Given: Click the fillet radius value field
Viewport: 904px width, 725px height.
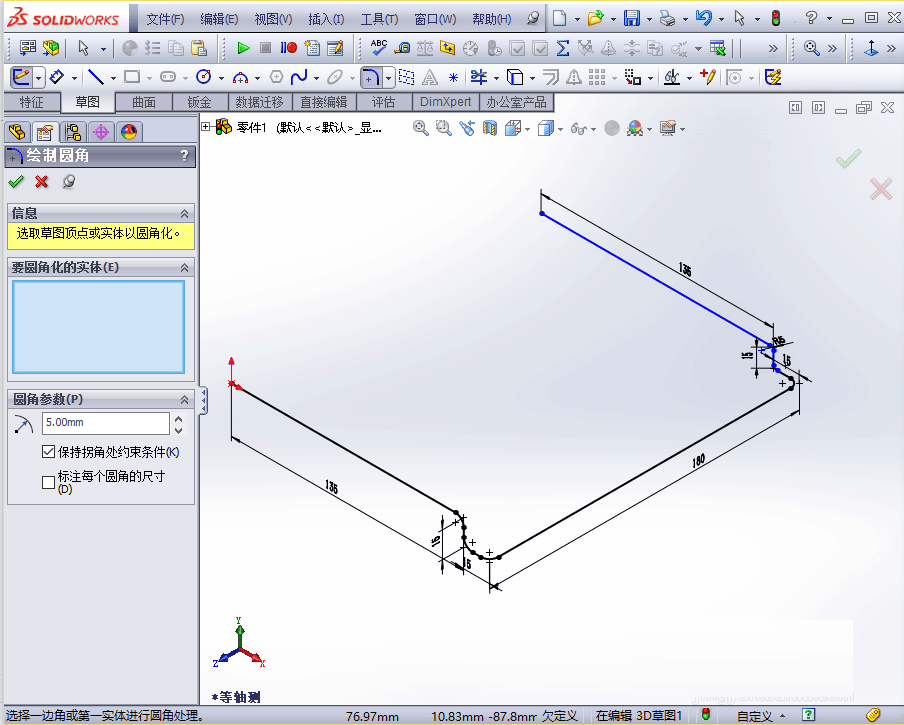Looking at the screenshot, I should (x=105, y=422).
